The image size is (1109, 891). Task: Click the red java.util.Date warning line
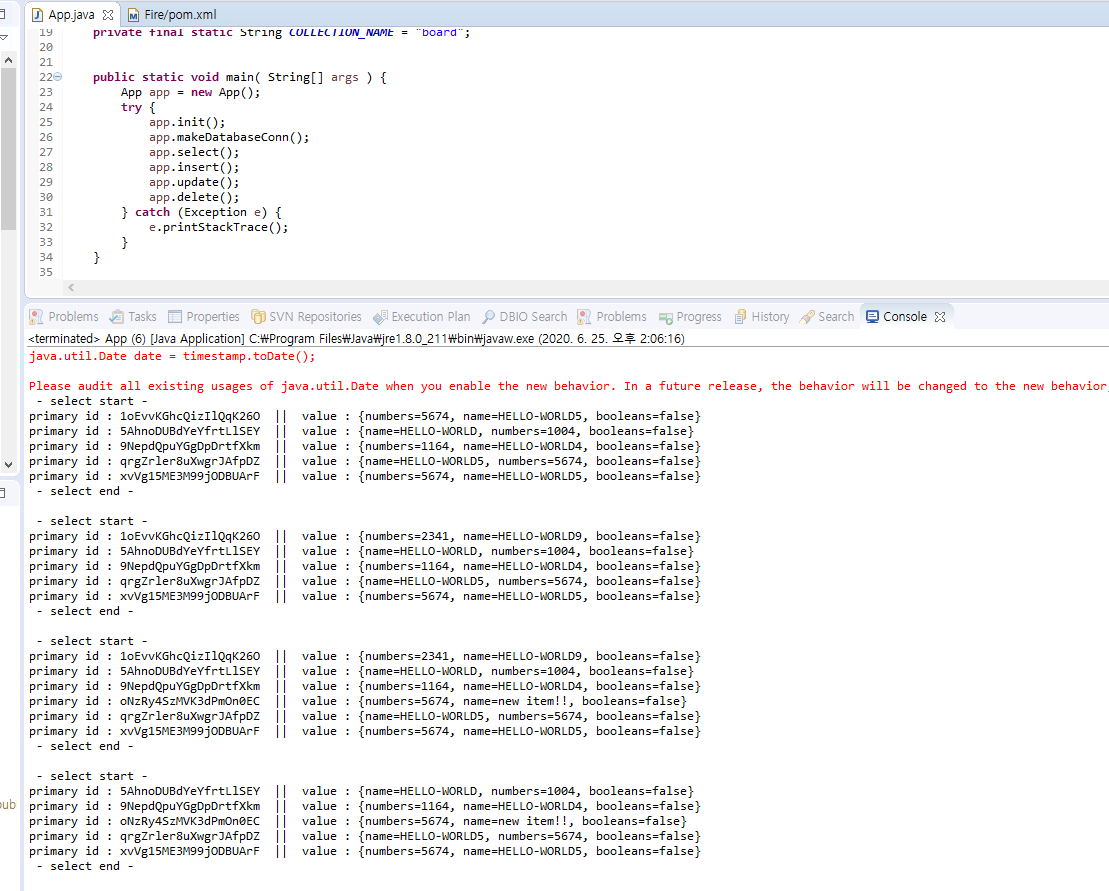pyautogui.click(x=172, y=356)
